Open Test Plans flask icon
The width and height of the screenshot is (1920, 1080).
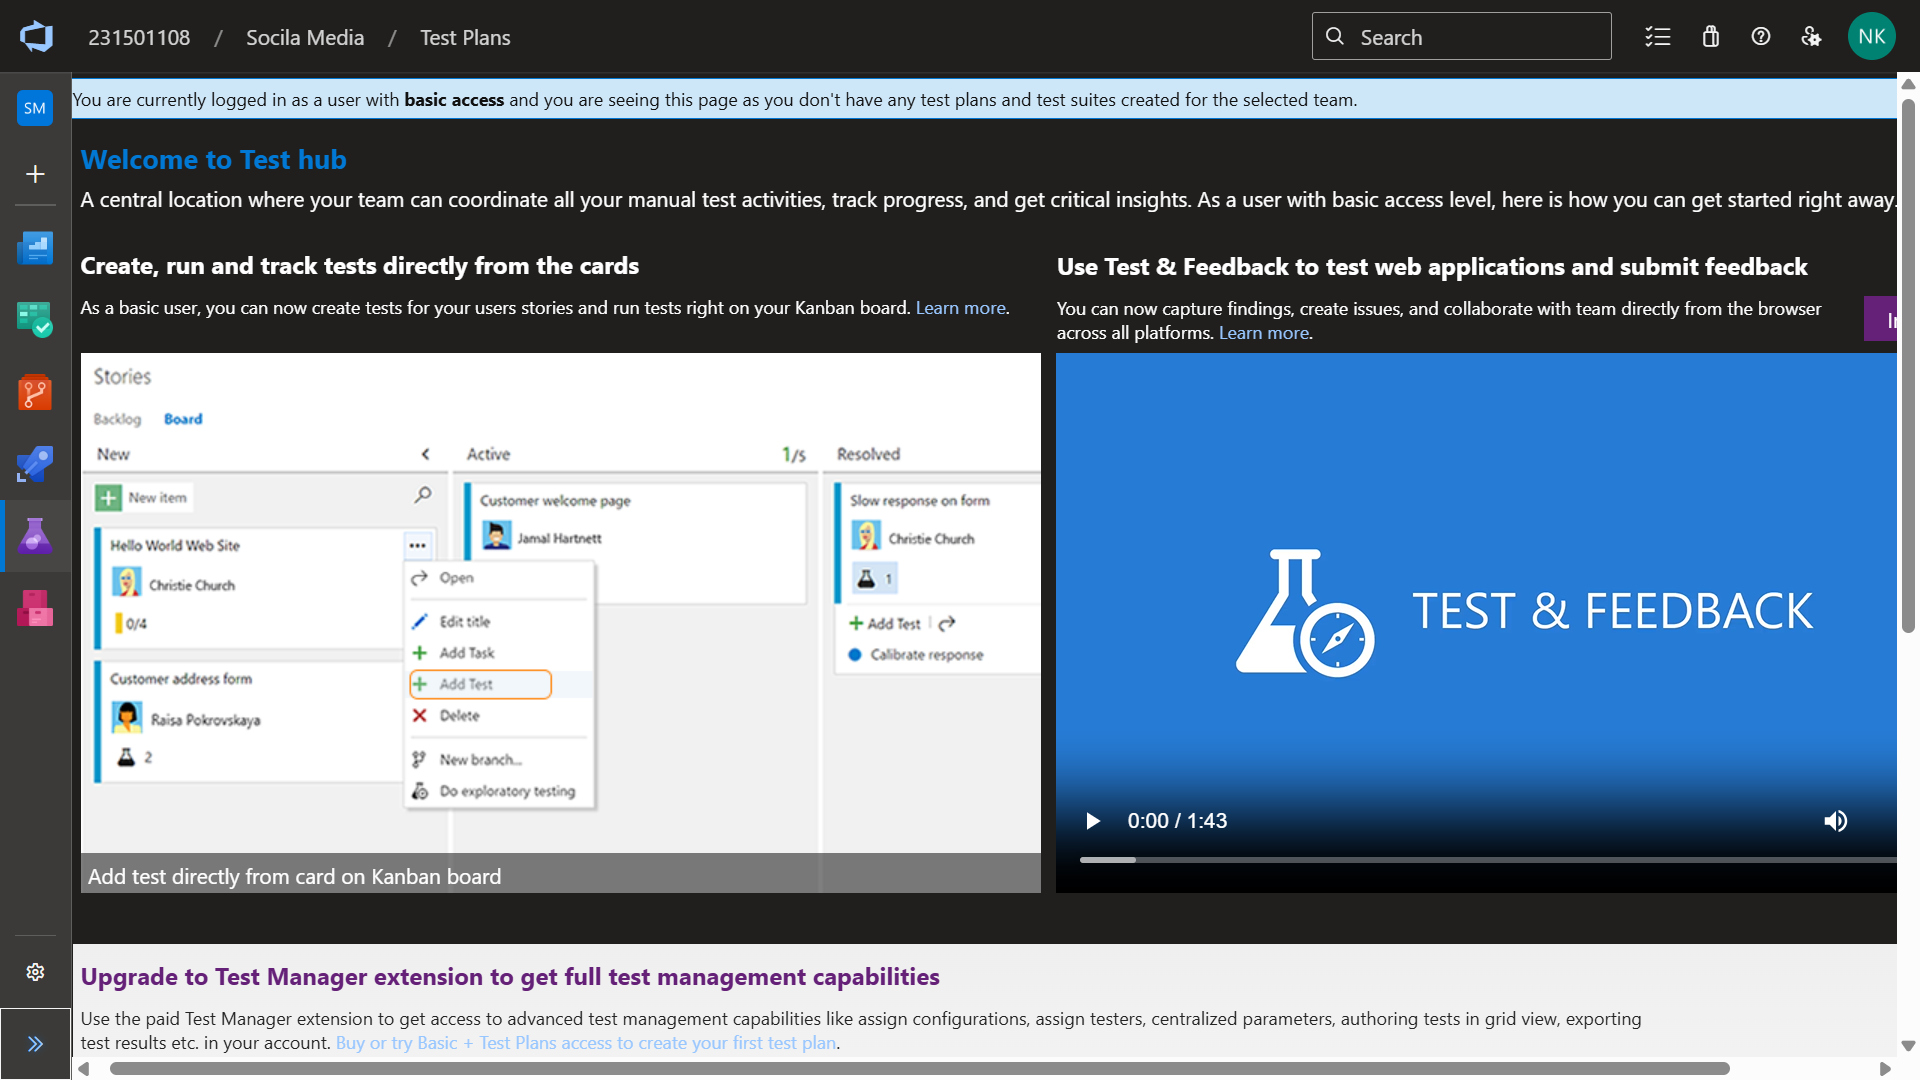pyautogui.click(x=35, y=536)
